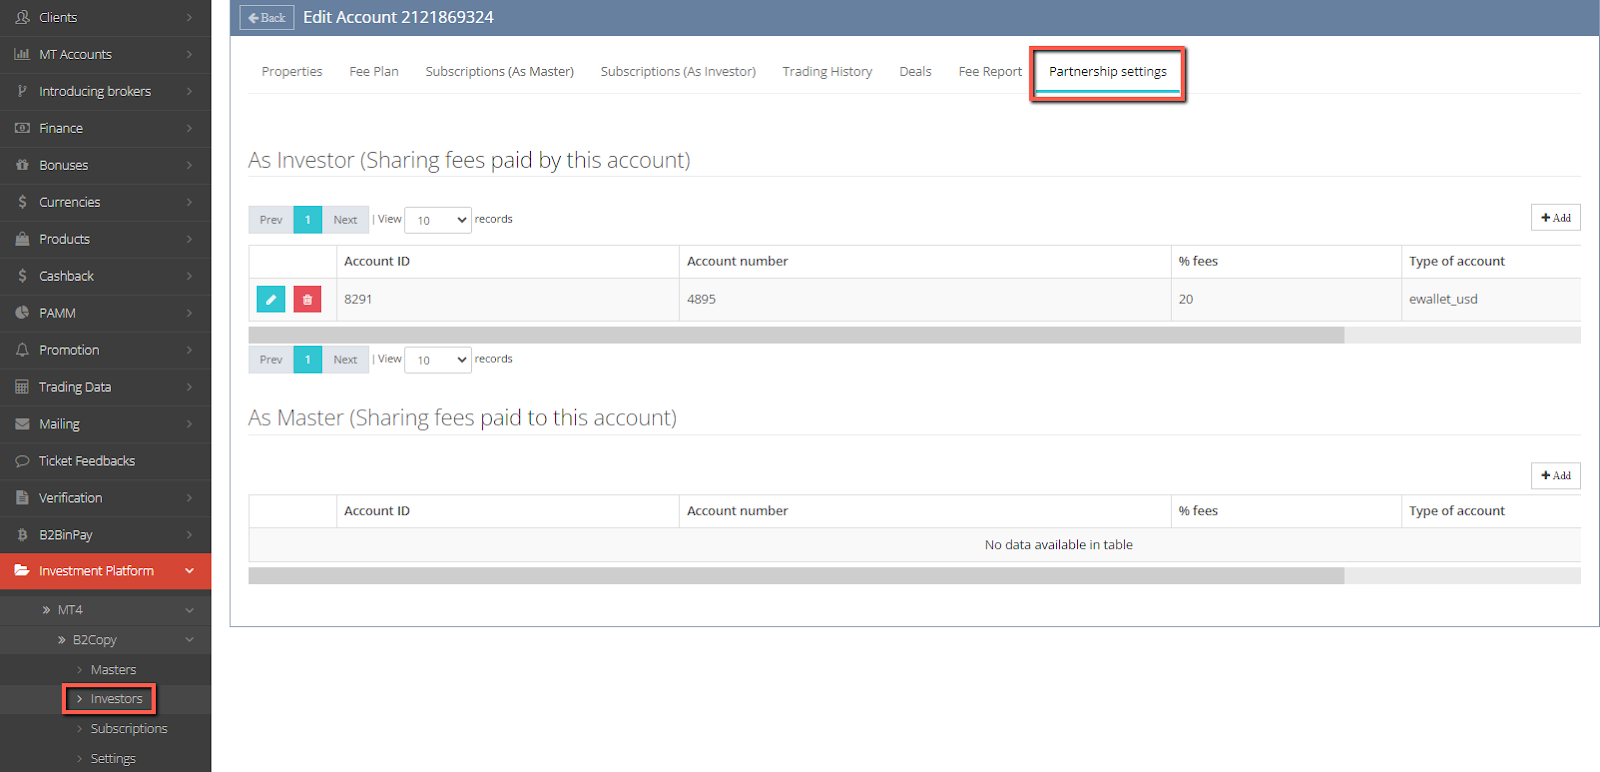Switch to the Fee Report tab
Viewport: 1600px width, 772px height.
coord(990,72)
